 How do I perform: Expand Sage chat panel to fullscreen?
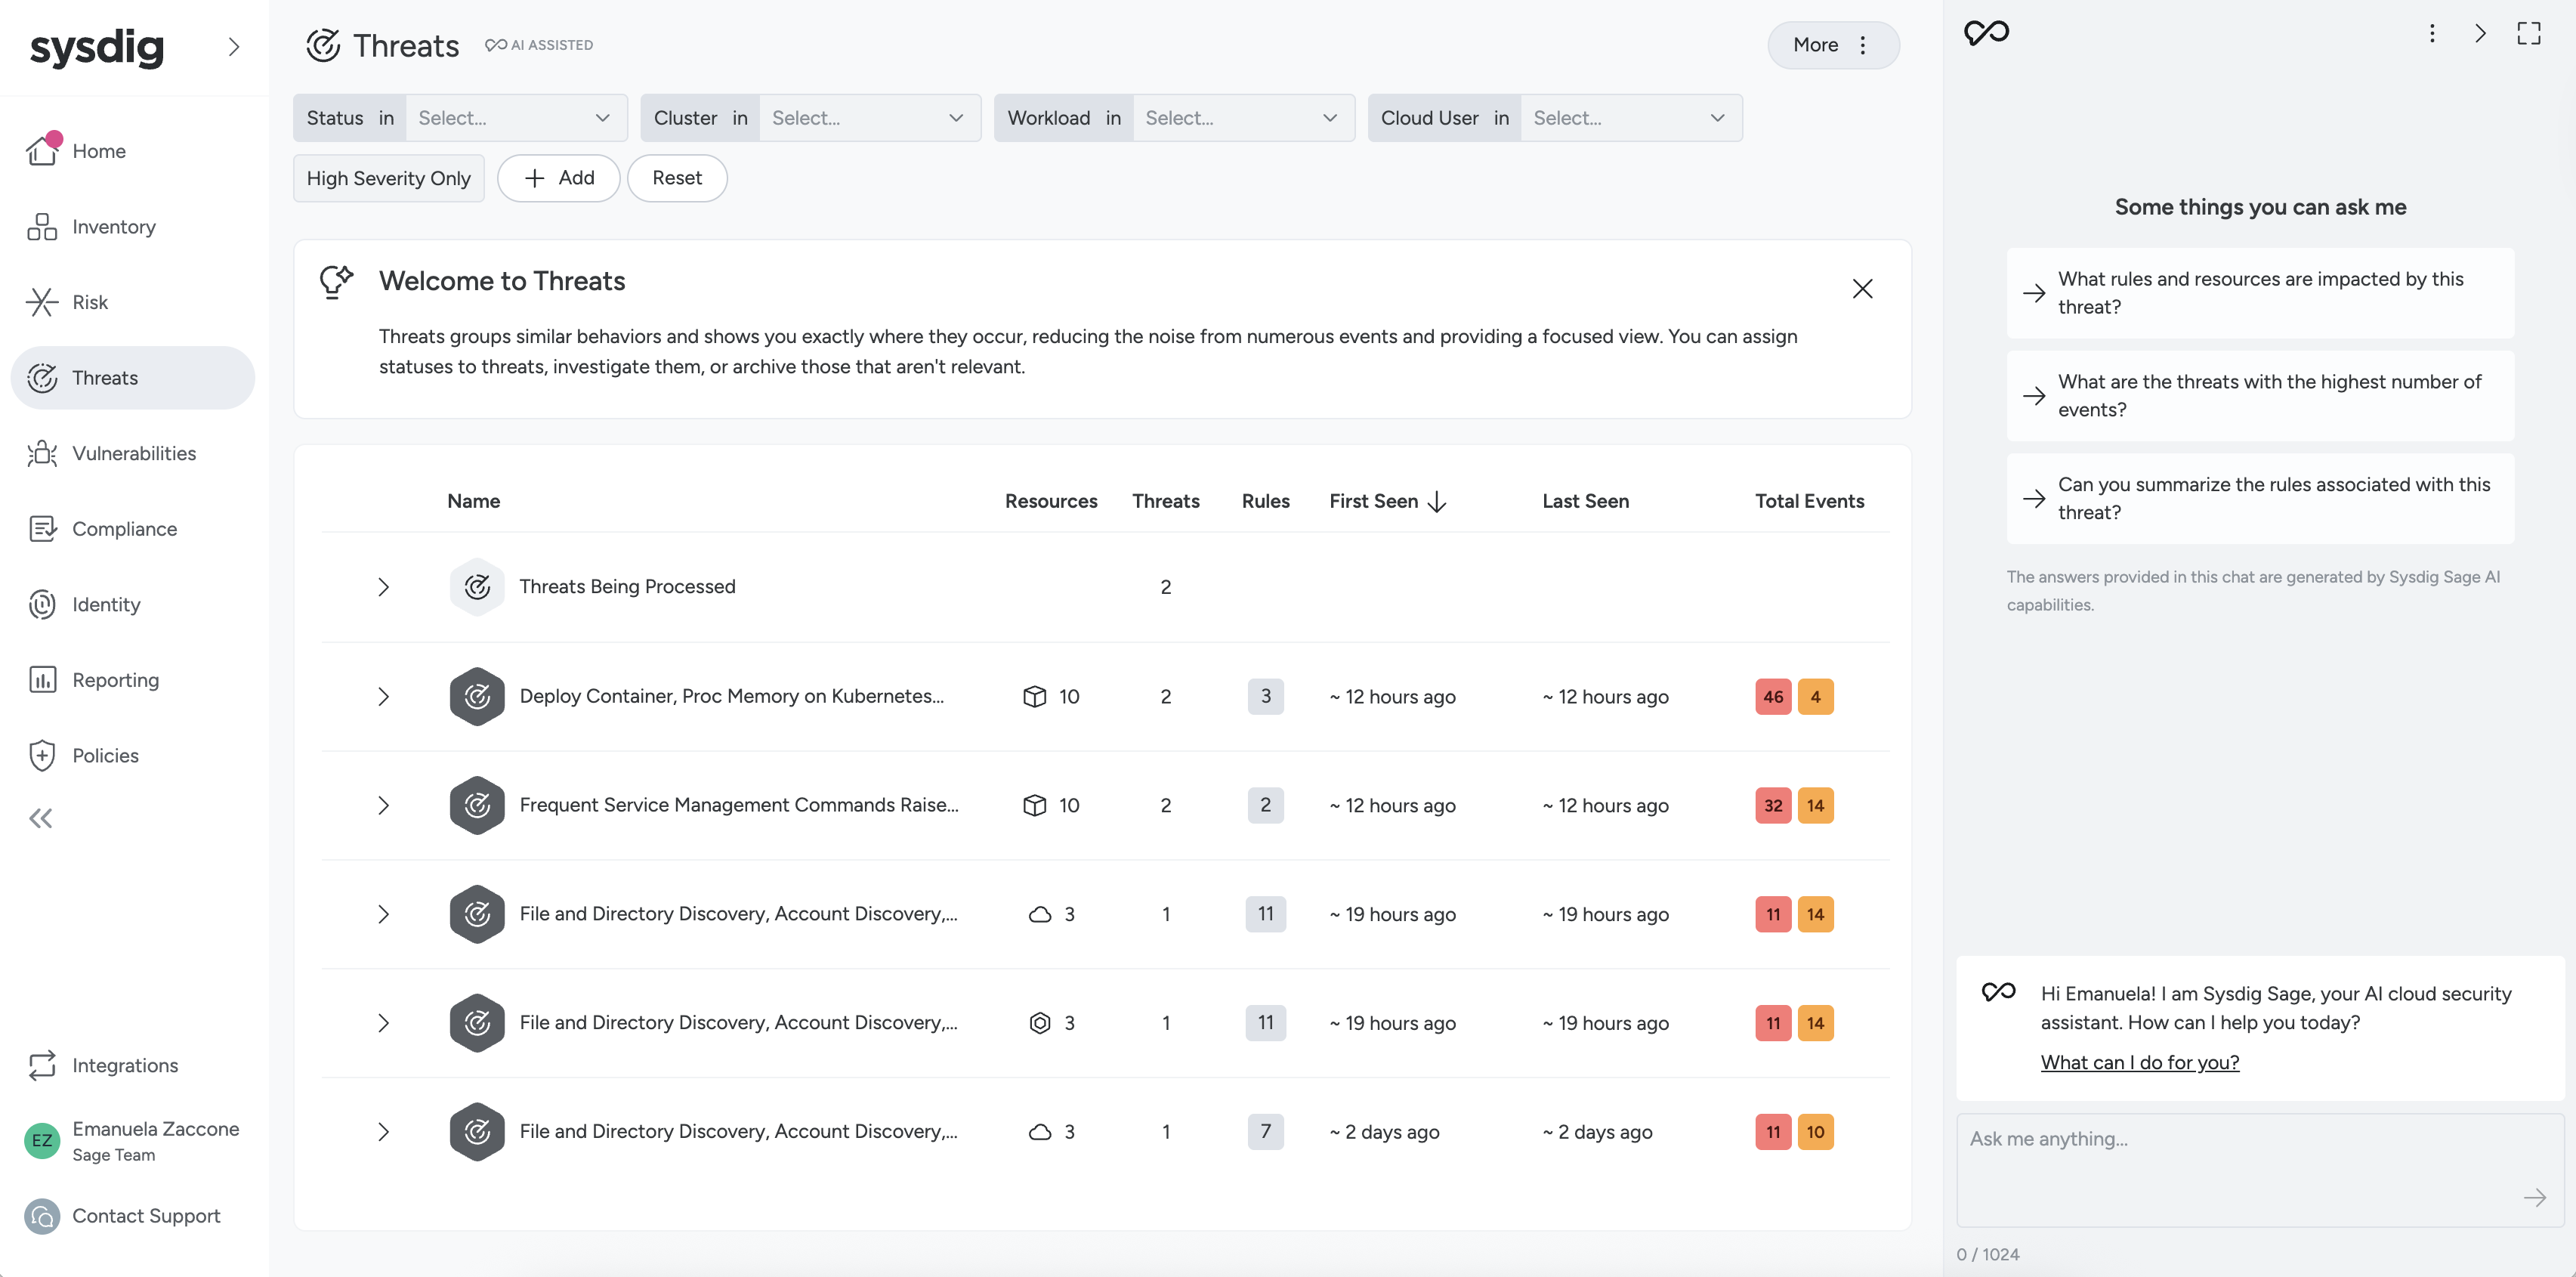2528,33
